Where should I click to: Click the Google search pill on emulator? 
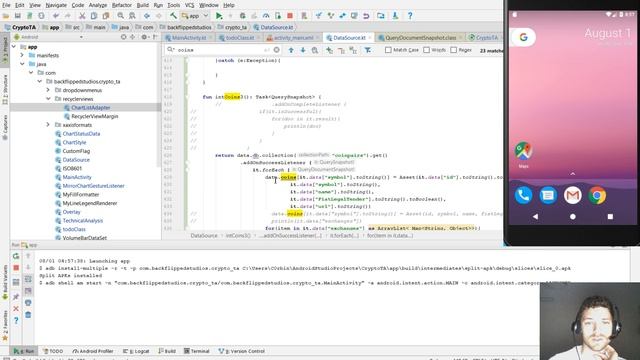(x=523, y=37)
